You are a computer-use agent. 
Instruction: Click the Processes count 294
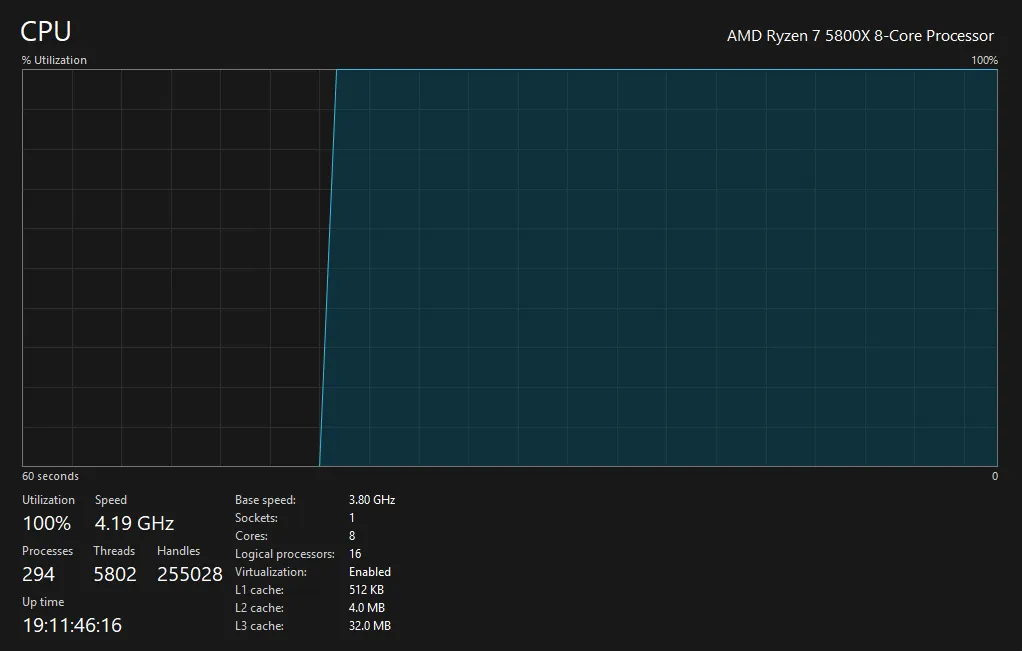click(38, 574)
